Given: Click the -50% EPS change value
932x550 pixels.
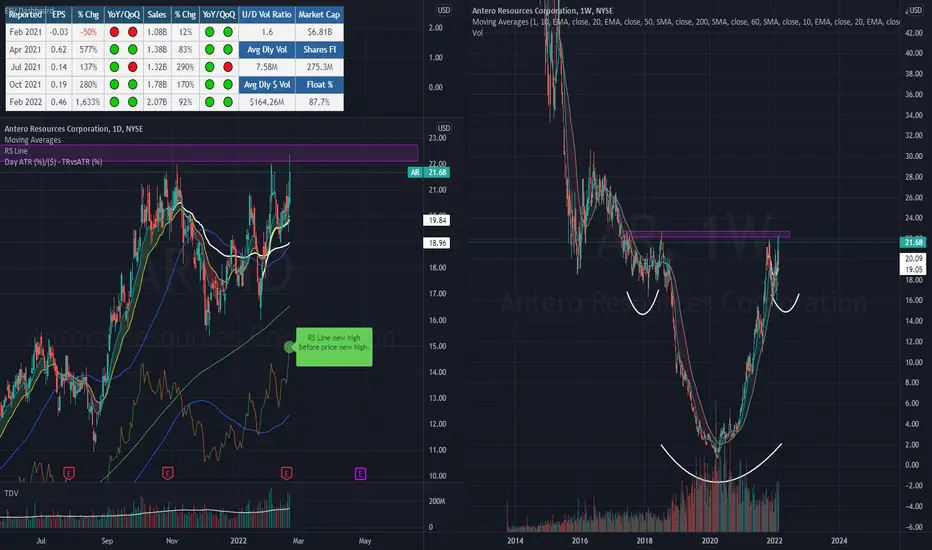Looking at the screenshot, I should [x=89, y=32].
